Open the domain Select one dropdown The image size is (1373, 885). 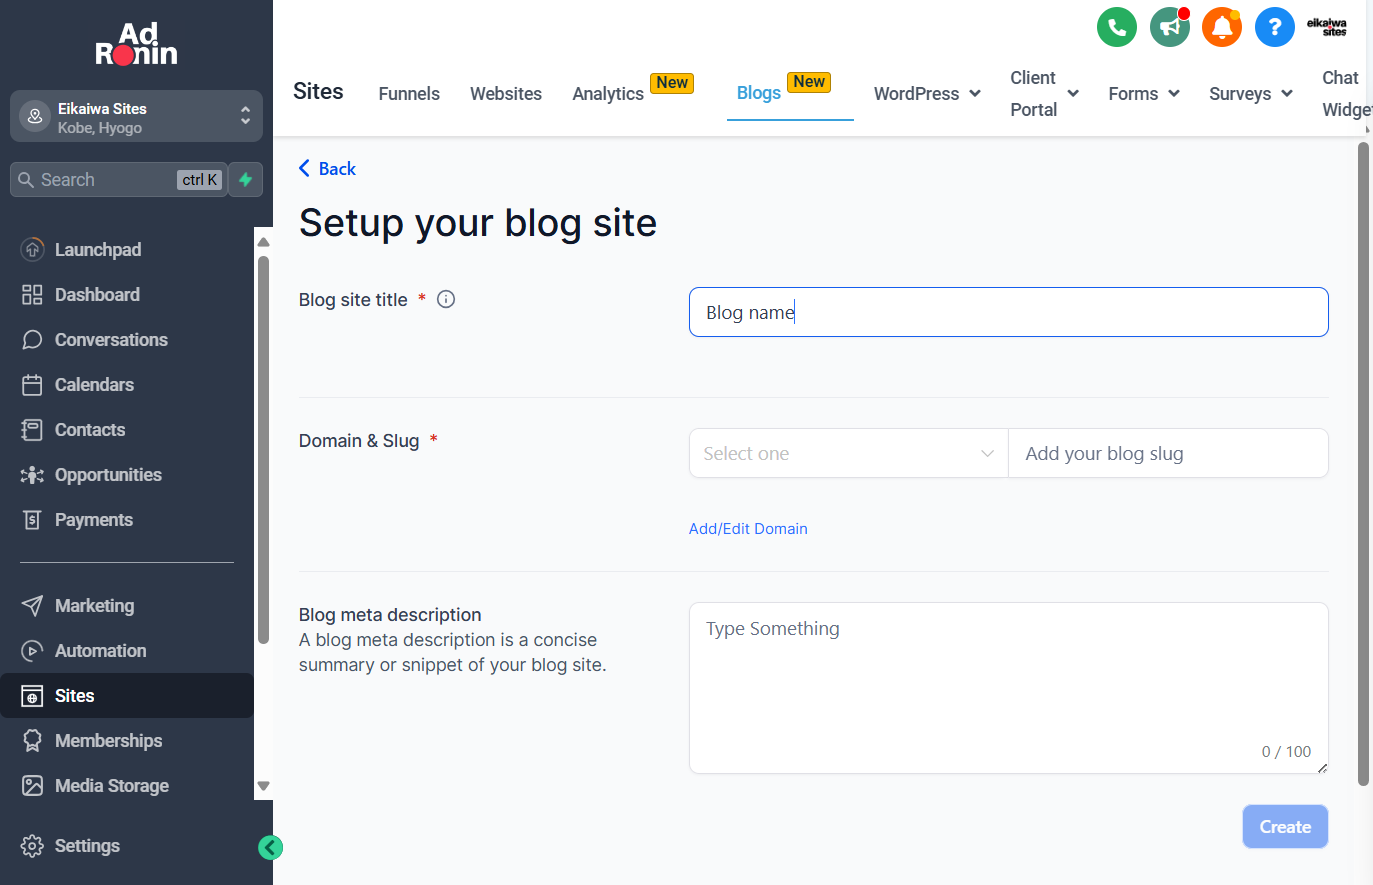(848, 453)
